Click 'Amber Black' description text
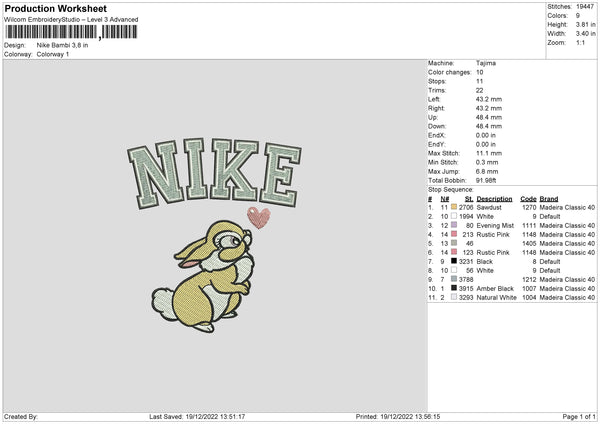The image size is (600, 424). pos(495,289)
